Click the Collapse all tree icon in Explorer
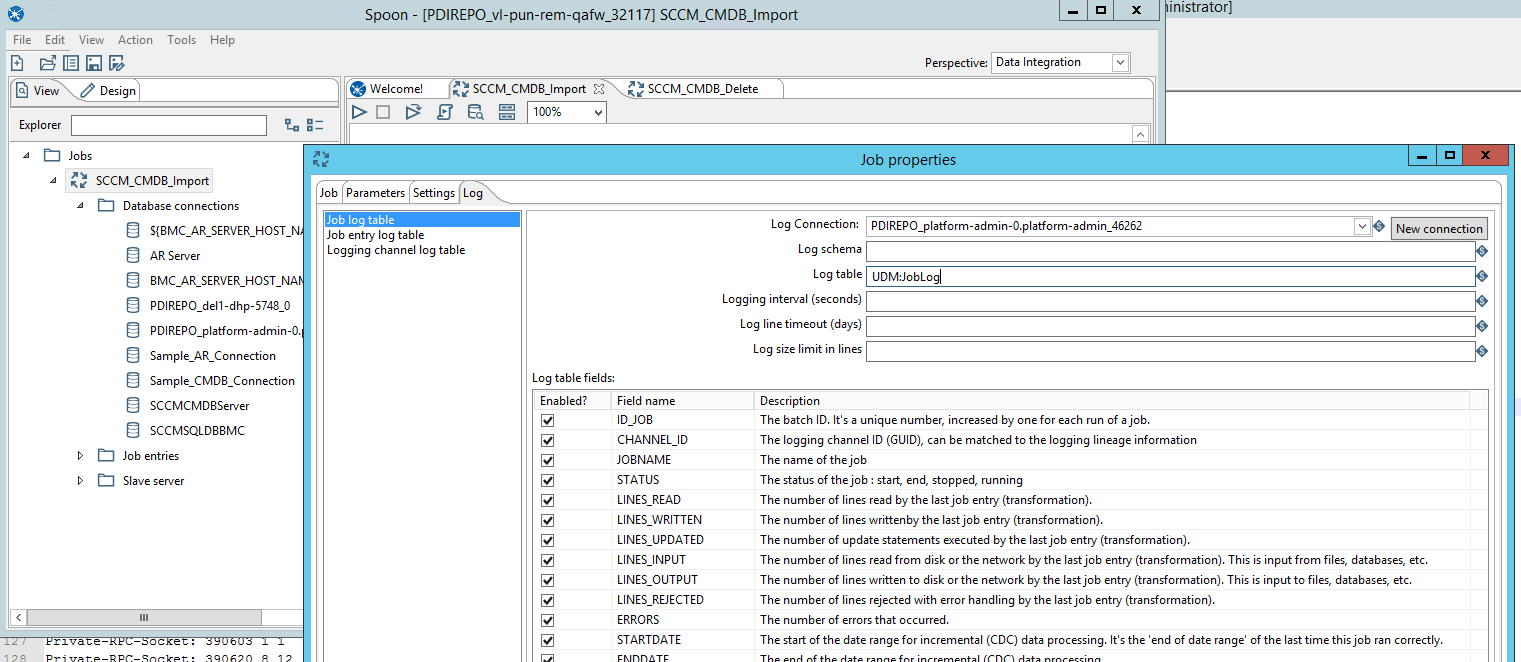Image resolution: width=1521 pixels, height=662 pixels. pyautogui.click(x=315, y=125)
